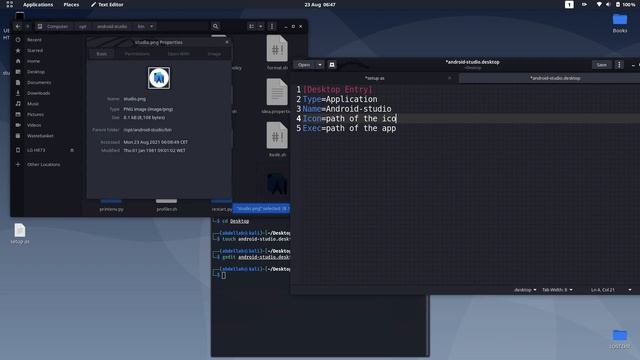
Task: Select Music in file manager sidebar
Action: click(33, 104)
